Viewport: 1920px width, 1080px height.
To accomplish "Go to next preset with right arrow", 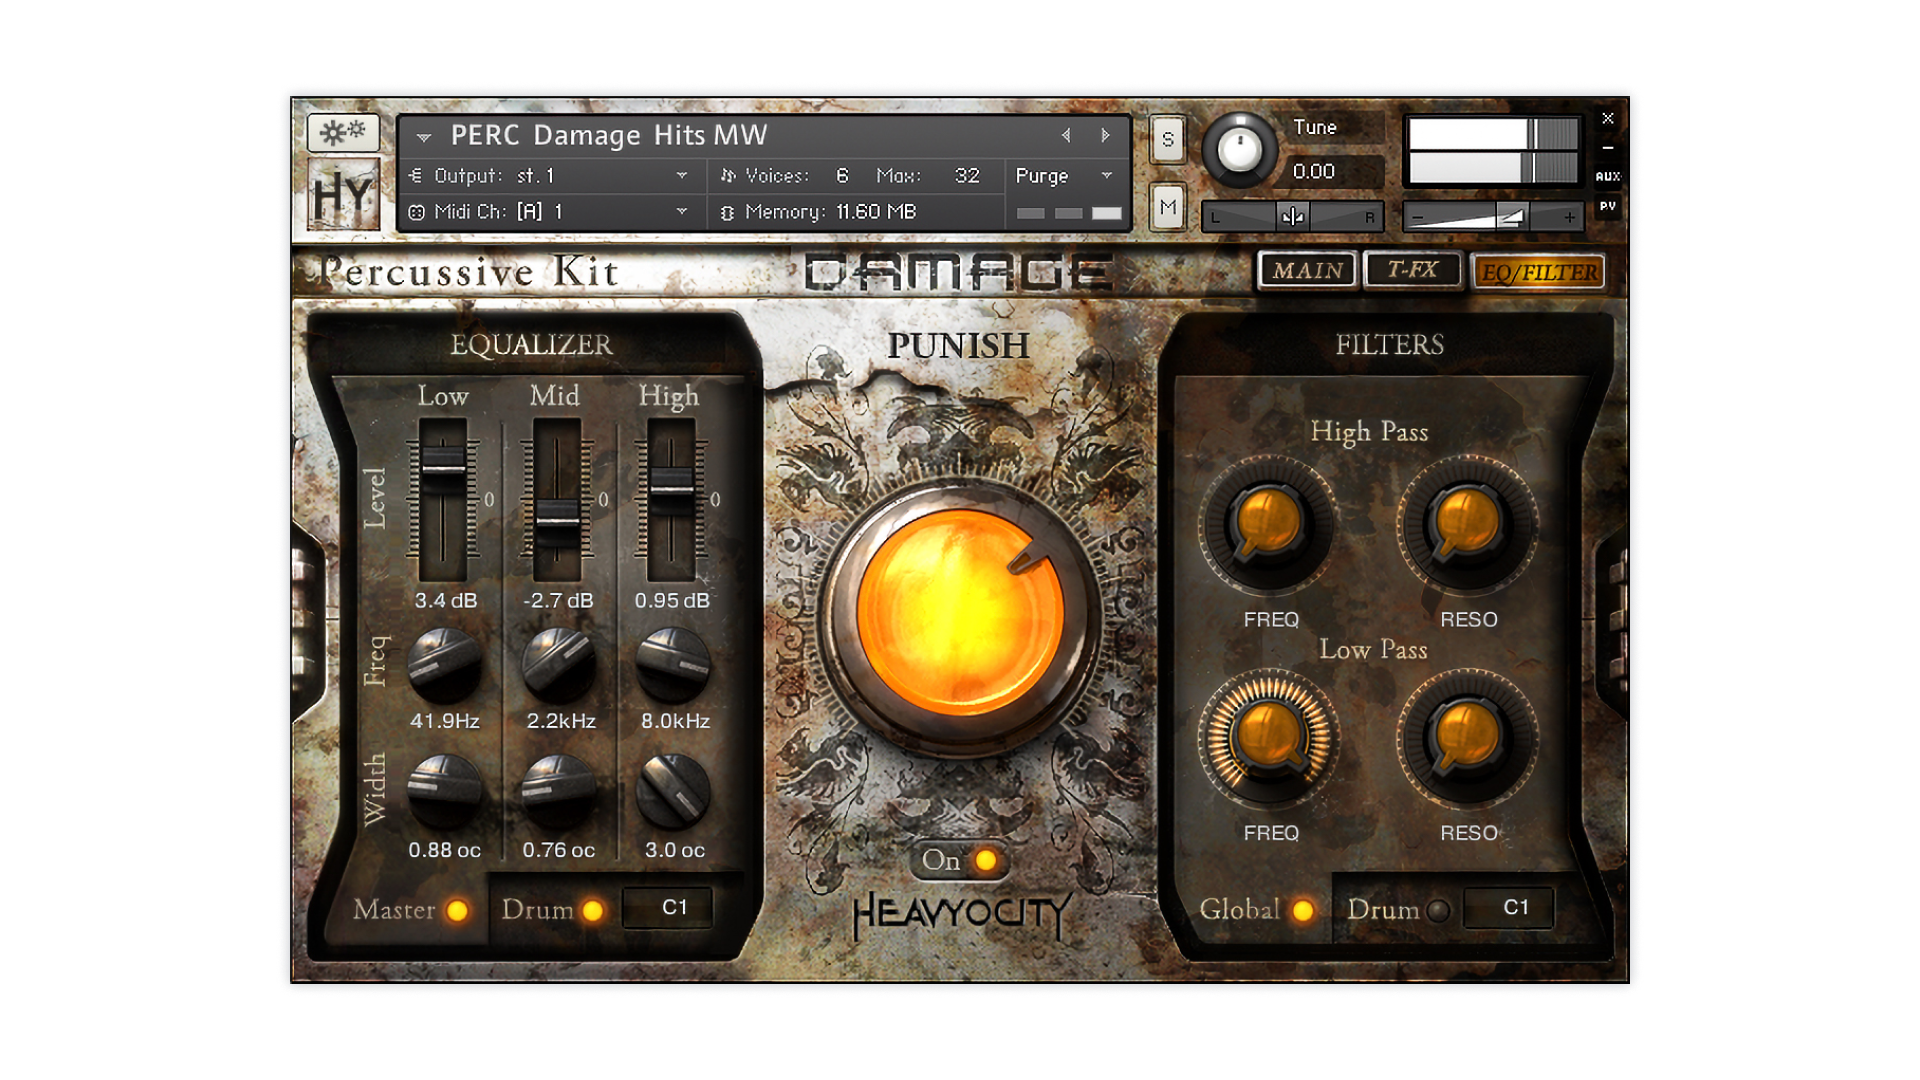I will point(1105,136).
